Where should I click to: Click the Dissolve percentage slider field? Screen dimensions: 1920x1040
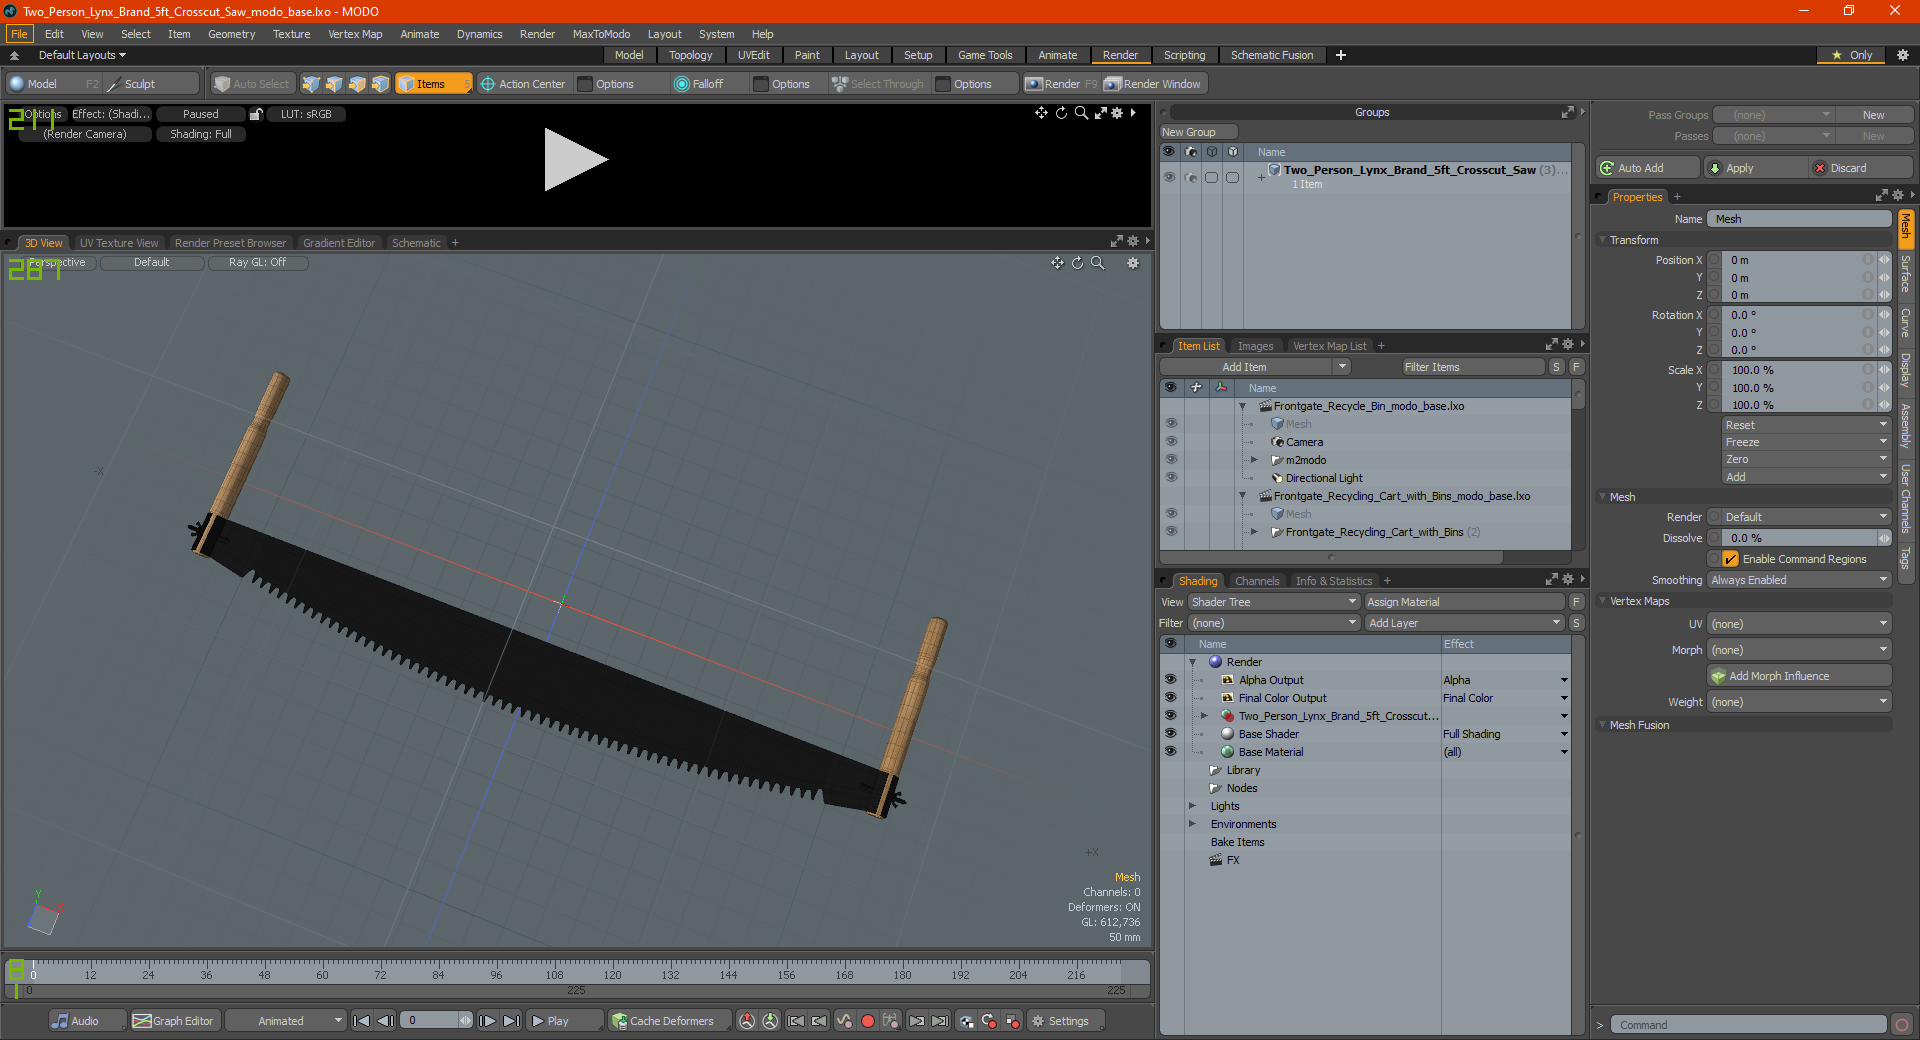click(1799, 538)
